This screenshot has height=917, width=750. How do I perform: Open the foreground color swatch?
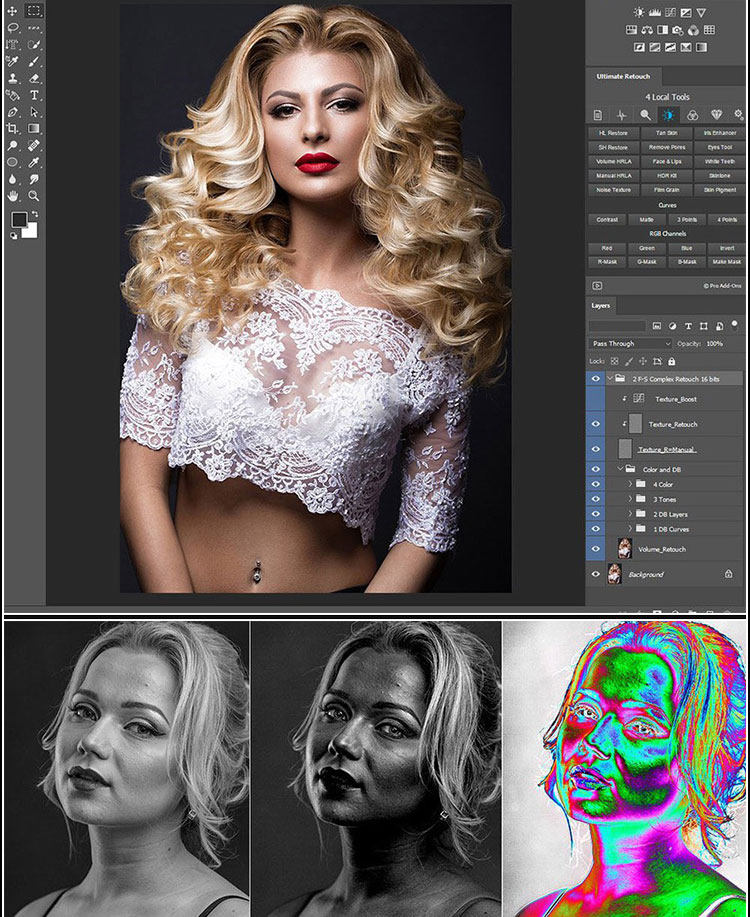click(x=19, y=219)
